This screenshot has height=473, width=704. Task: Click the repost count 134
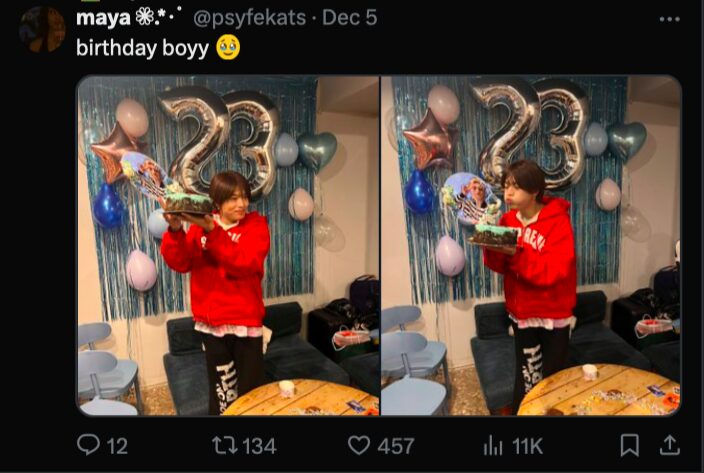[x=259, y=446]
